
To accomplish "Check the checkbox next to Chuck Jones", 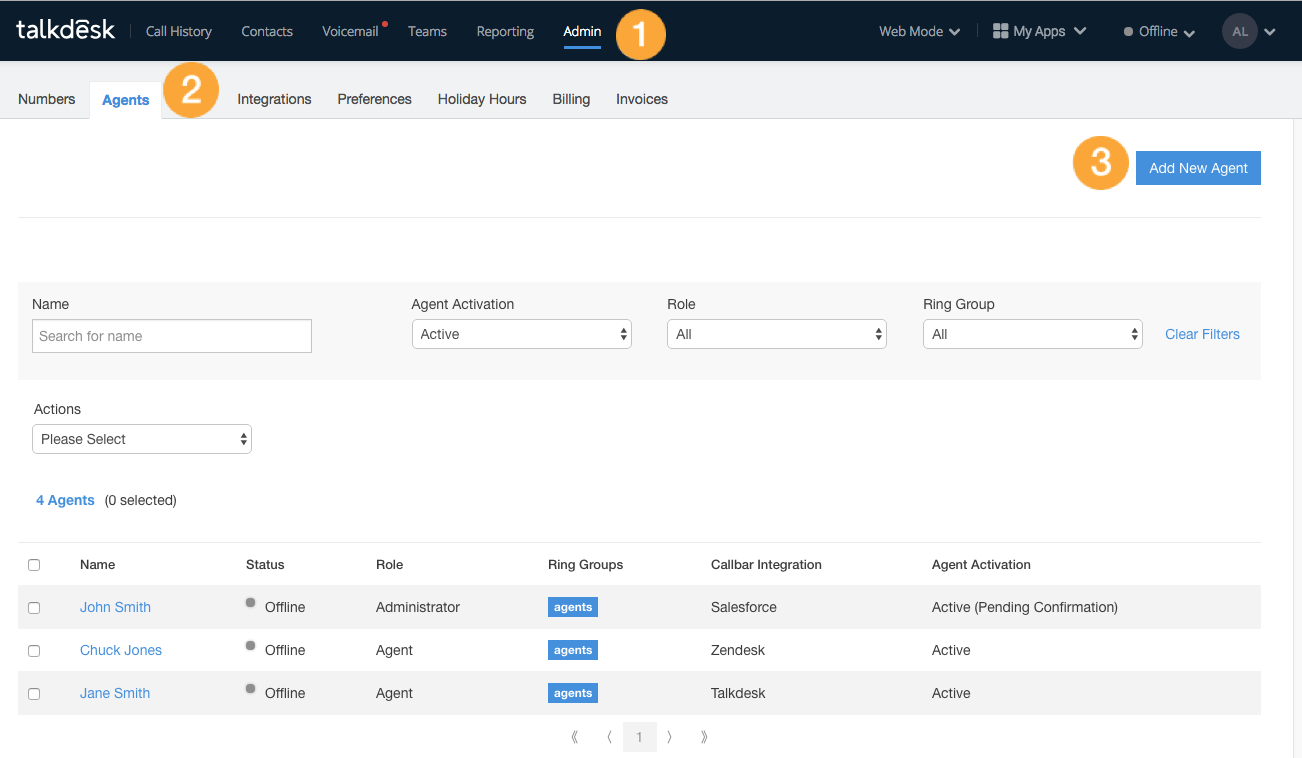I will [x=33, y=650].
